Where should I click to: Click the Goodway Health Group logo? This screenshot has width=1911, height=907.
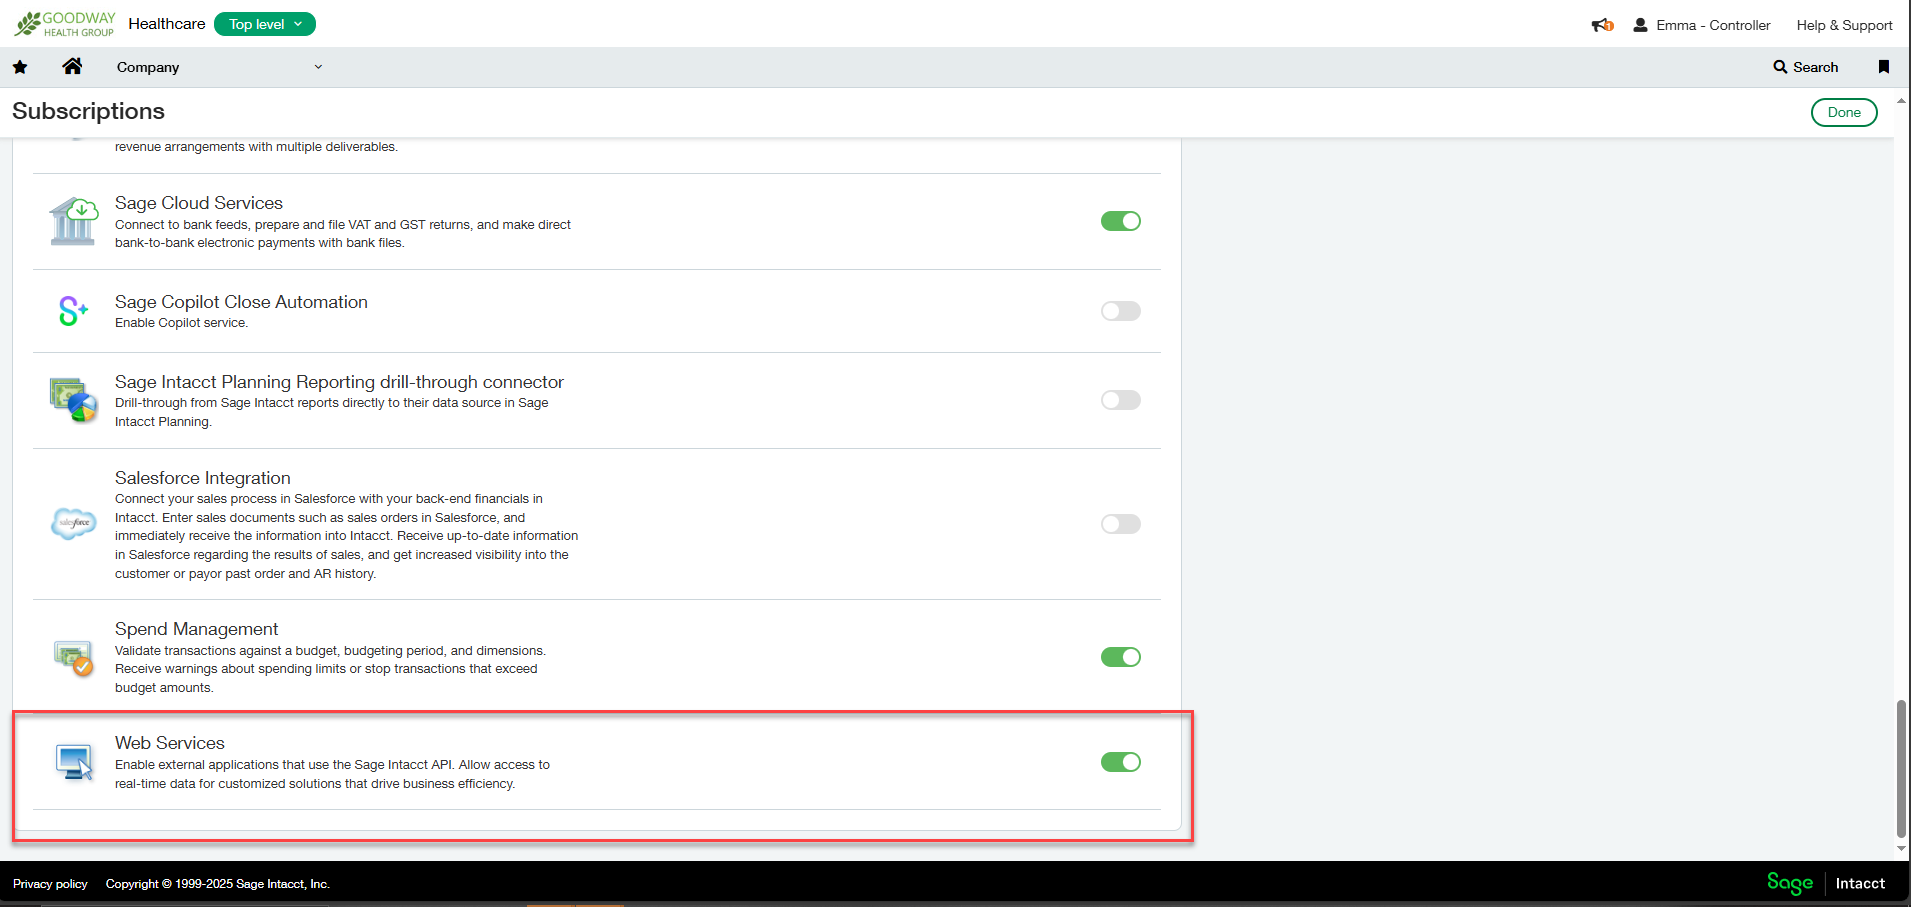(65, 24)
